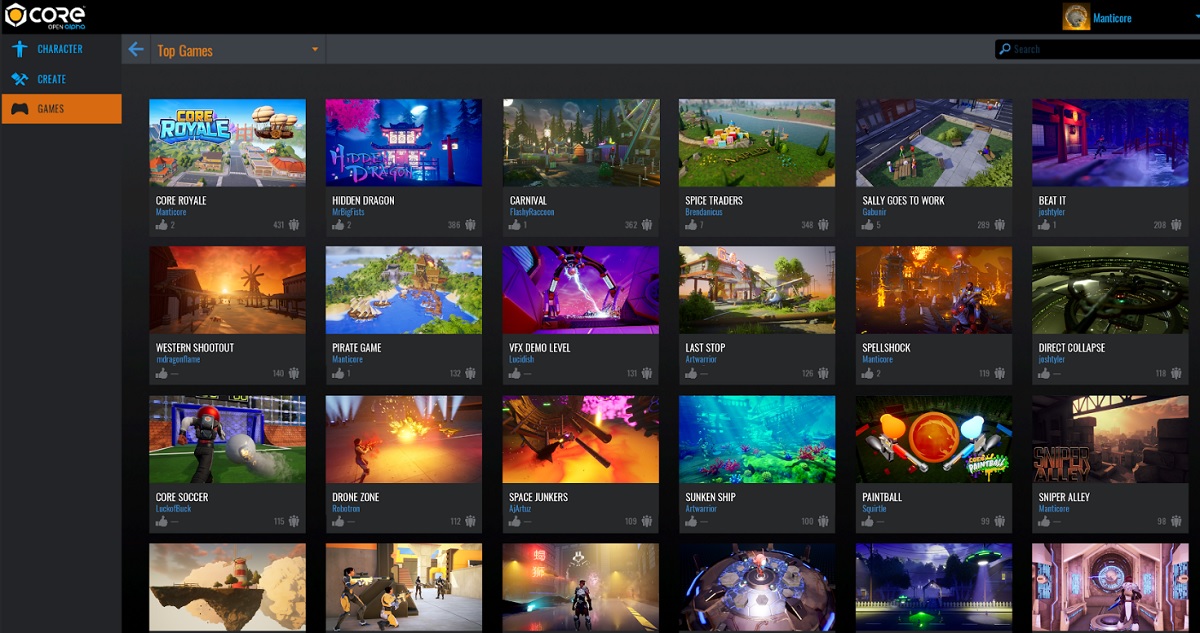Open creator Brendanicus under Spice Traders
This screenshot has height=633, width=1200.
pos(703,212)
